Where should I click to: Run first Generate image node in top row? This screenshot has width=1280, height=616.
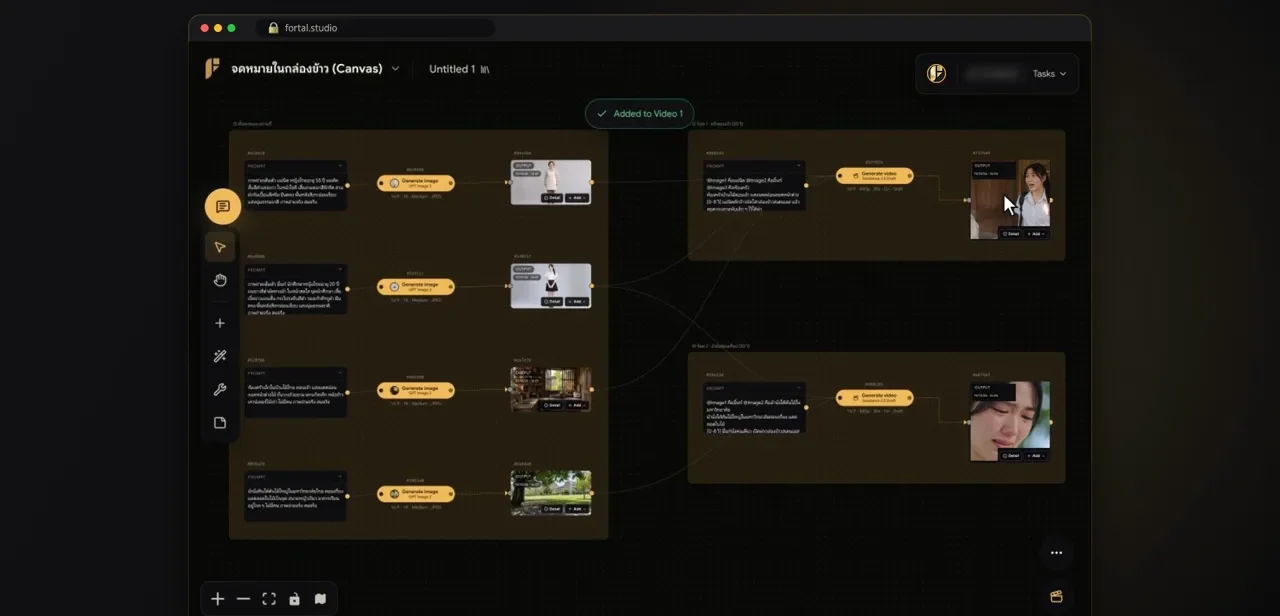[x=415, y=183]
